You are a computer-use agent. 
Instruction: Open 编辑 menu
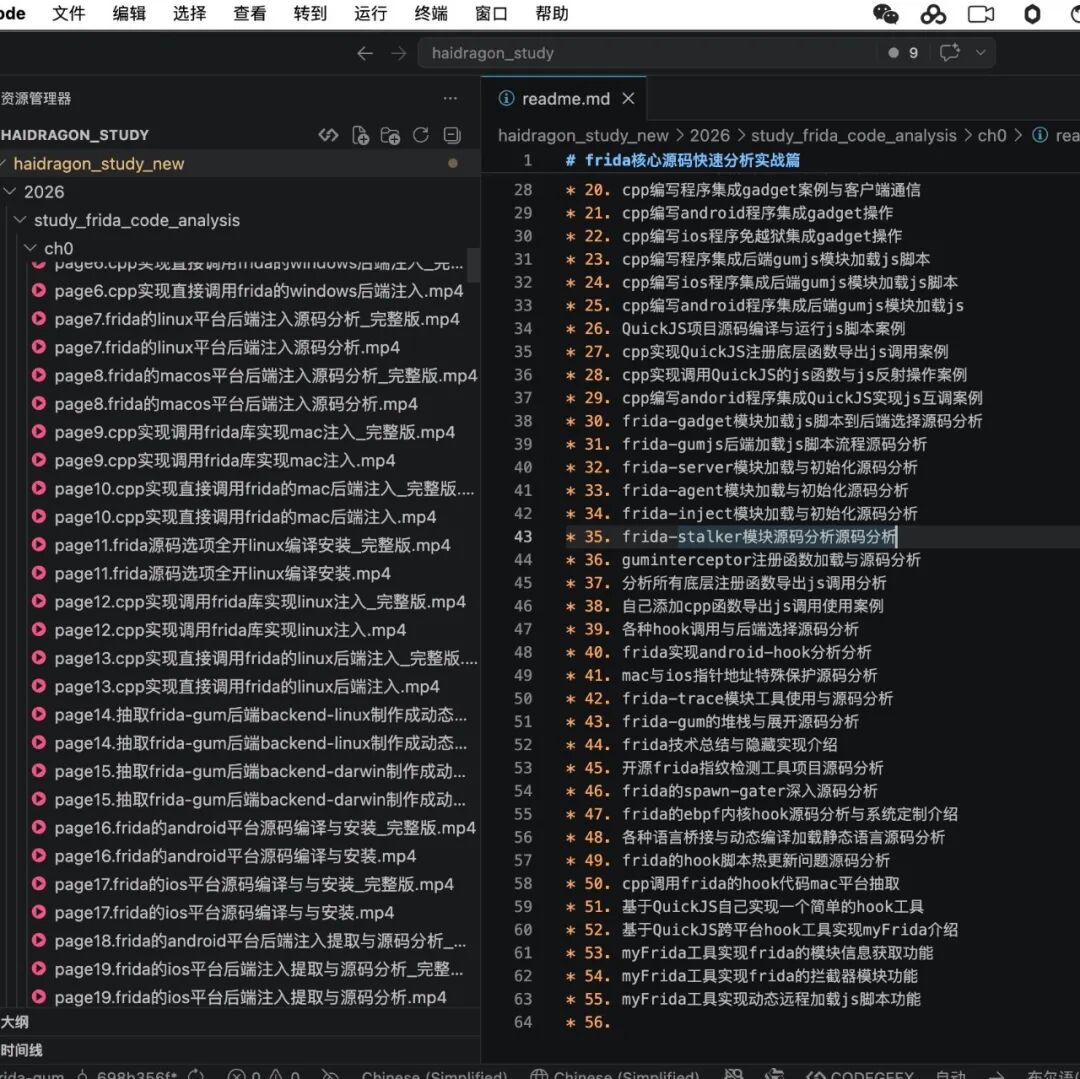(129, 14)
